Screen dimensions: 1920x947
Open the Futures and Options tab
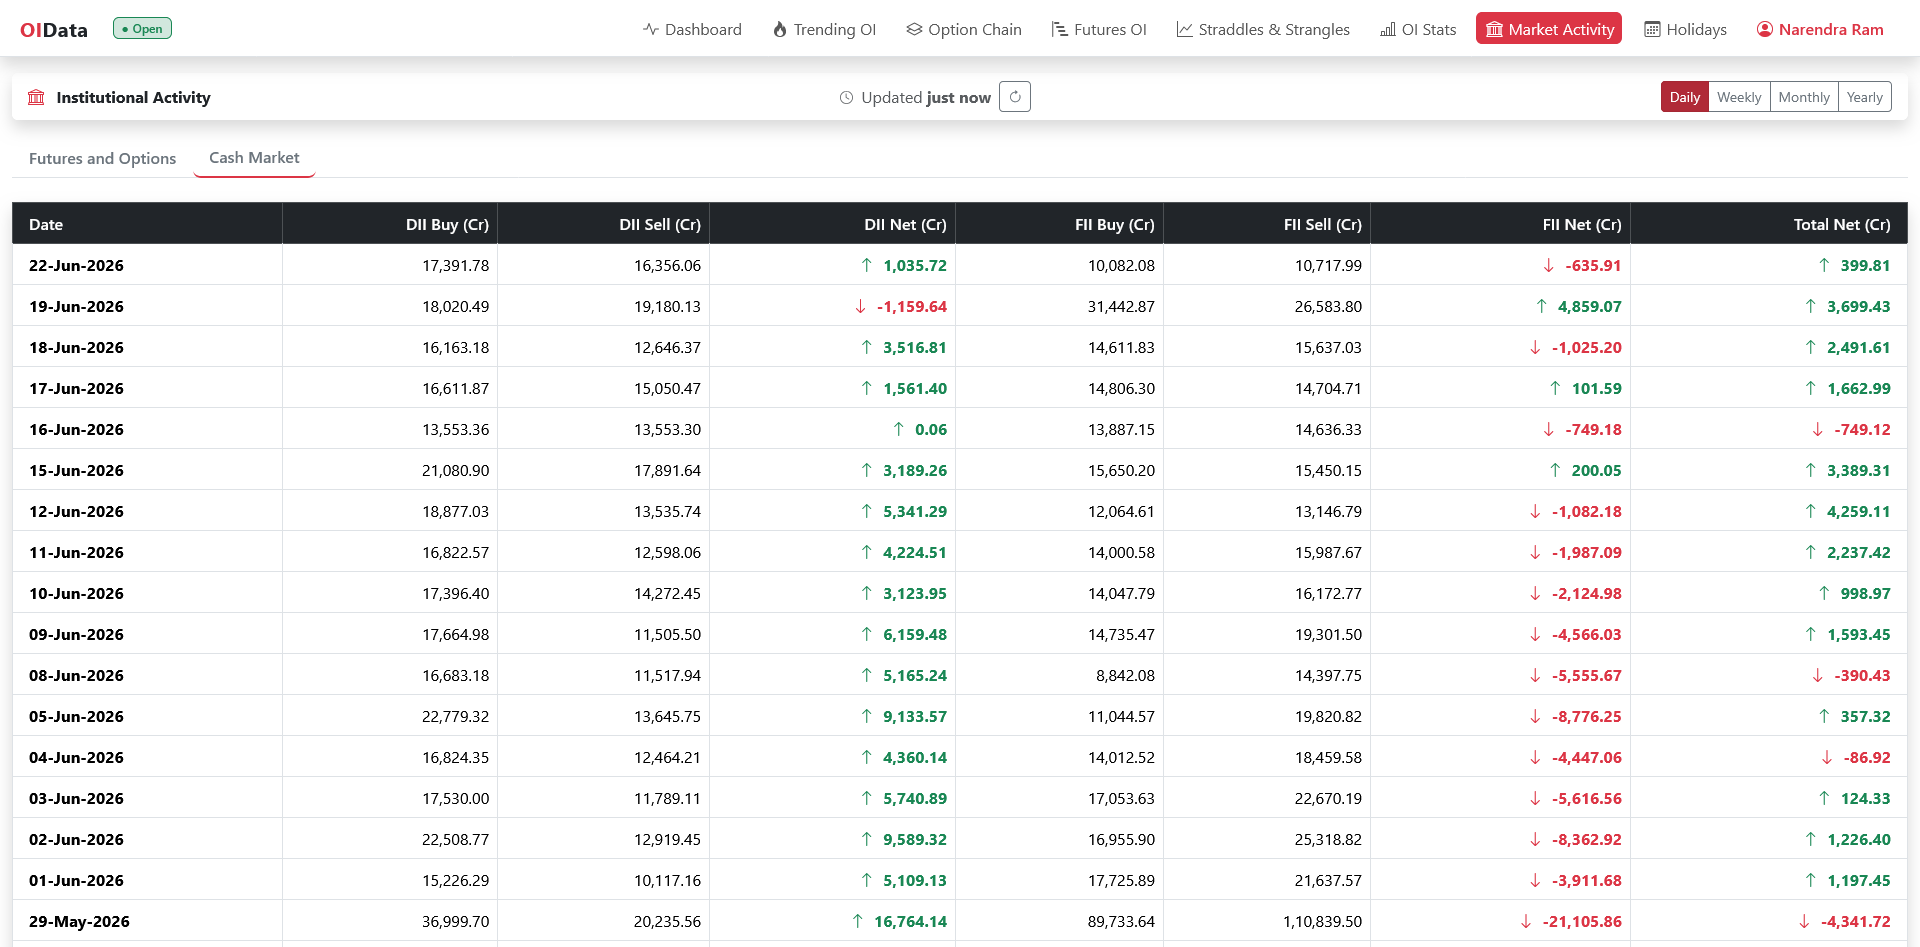[x=103, y=158]
